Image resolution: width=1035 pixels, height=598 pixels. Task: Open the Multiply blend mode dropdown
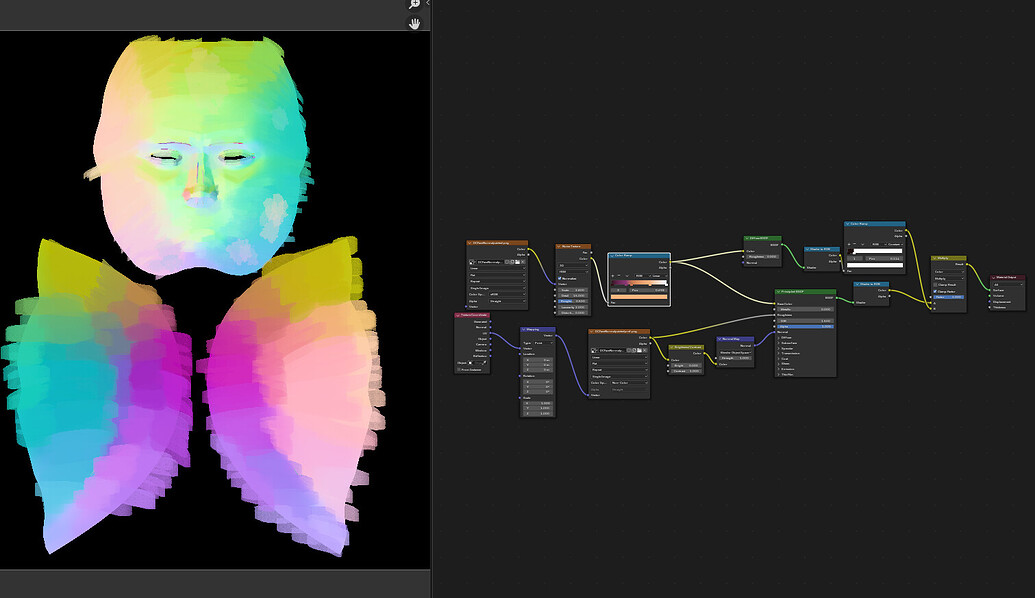(949, 279)
